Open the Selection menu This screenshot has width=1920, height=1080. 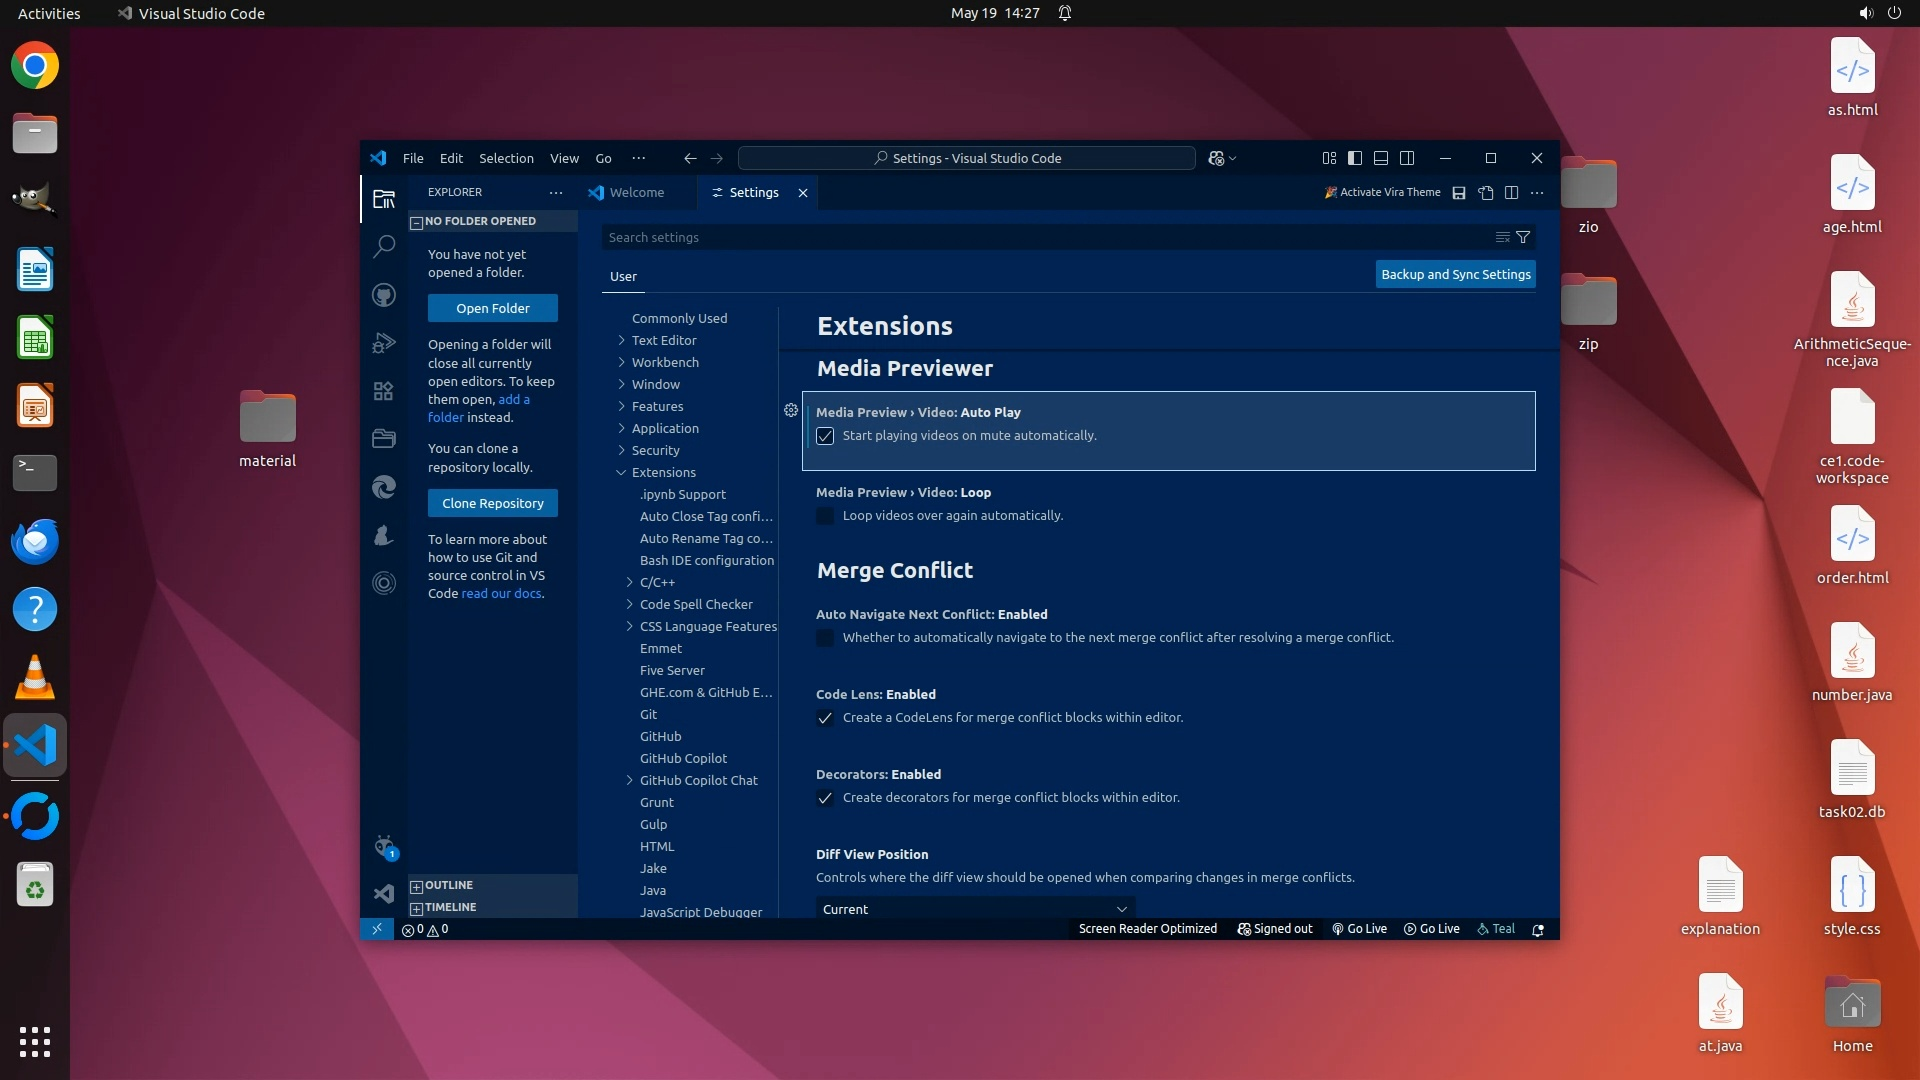(506, 158)
